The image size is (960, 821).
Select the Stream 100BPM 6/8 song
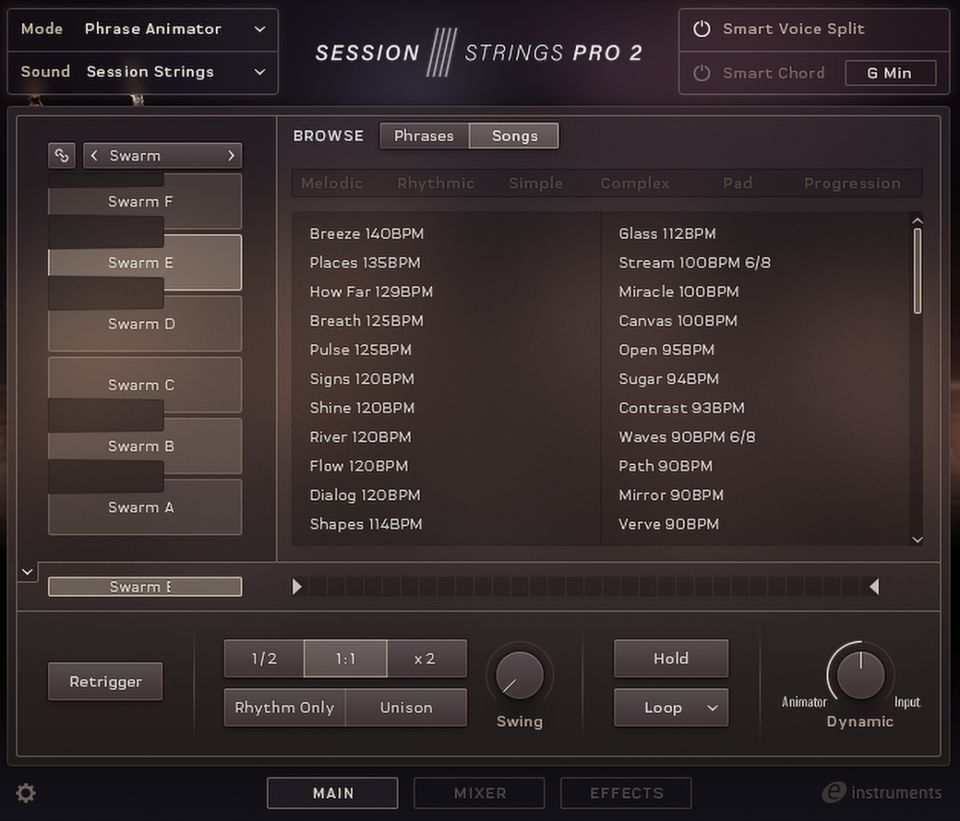694,263
